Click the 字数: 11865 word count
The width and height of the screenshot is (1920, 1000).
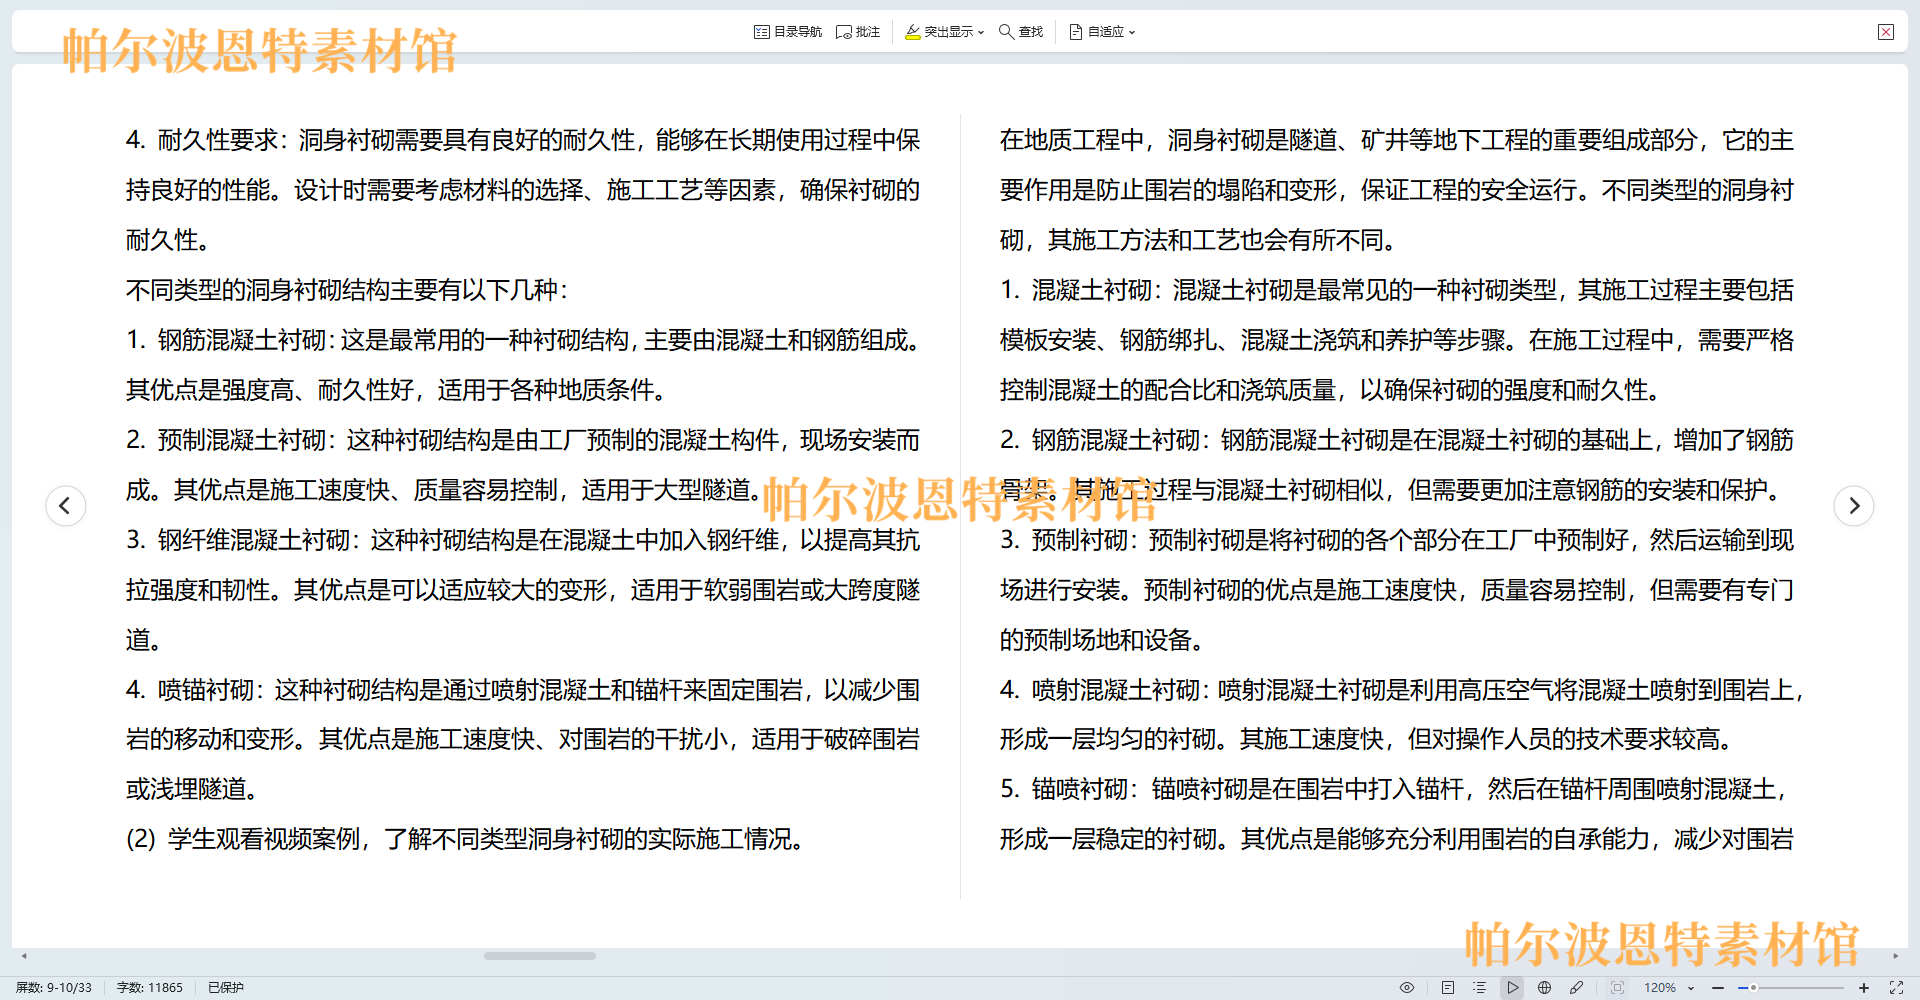[x=150, y=987]
